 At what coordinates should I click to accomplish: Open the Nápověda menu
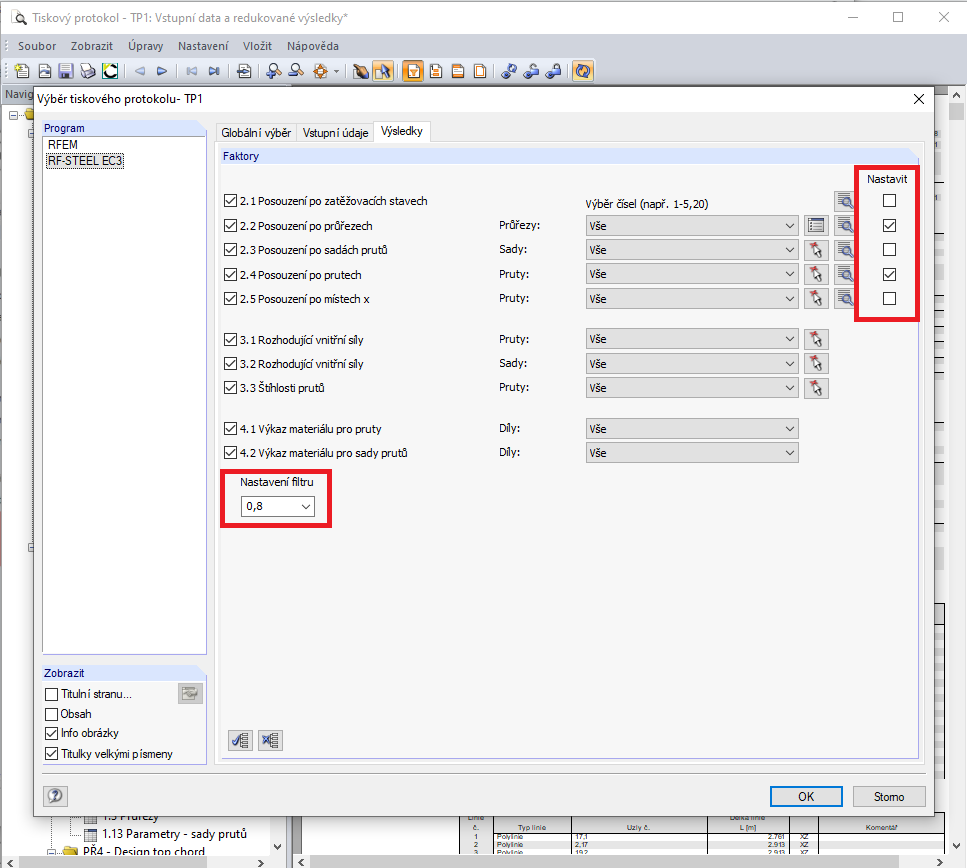click(x=313, y=46)
